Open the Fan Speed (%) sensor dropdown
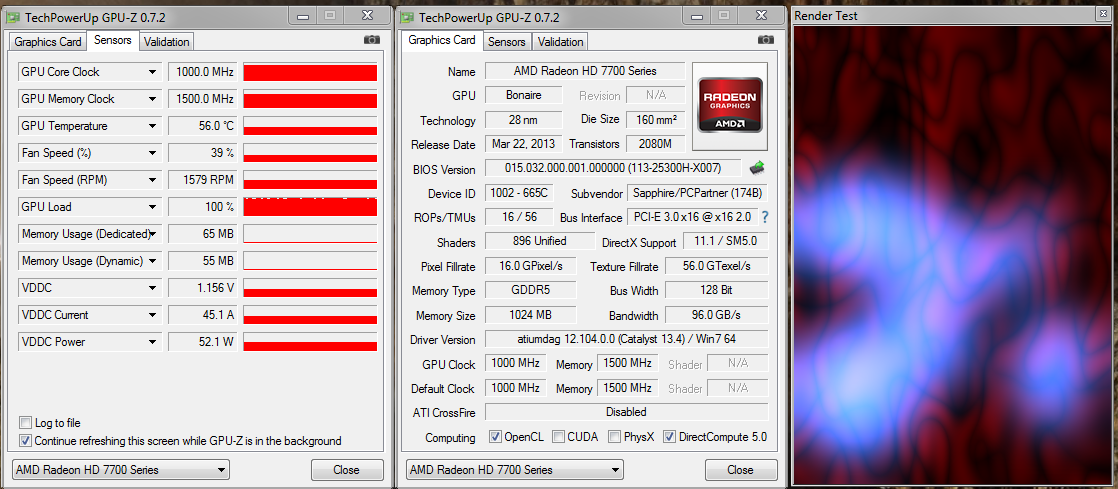This screenshot has height=489, width=1118. tap(152, 153)
